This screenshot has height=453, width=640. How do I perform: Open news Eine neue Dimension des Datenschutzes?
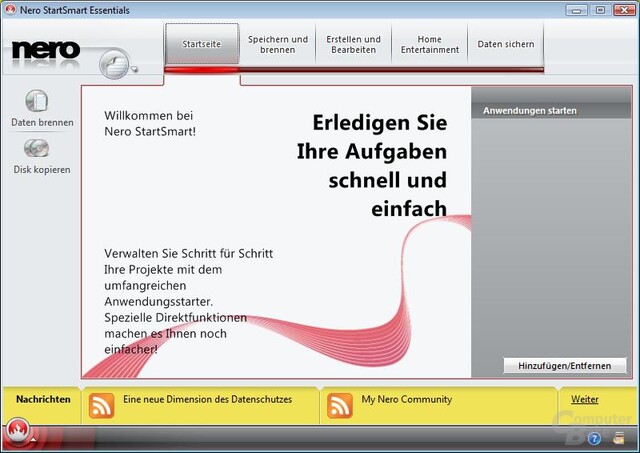click(x=207, y=399)
